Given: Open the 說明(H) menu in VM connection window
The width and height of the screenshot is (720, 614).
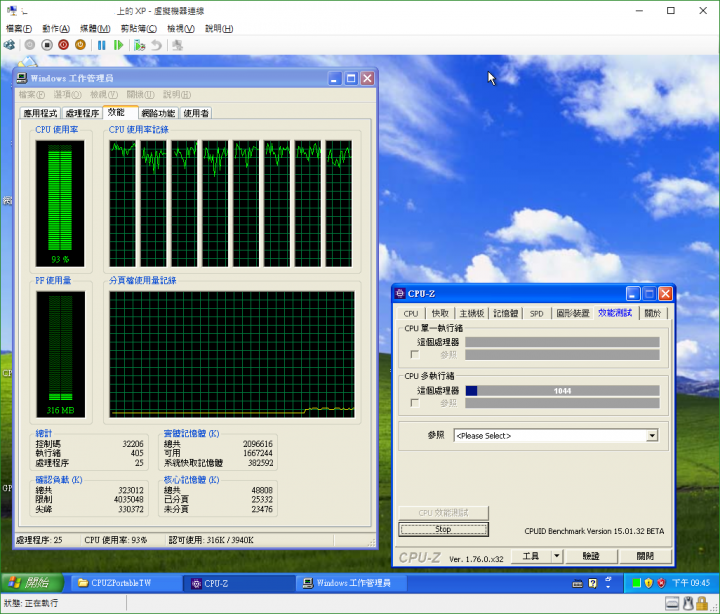Looking at the screenshot, I should pos(219,28).
